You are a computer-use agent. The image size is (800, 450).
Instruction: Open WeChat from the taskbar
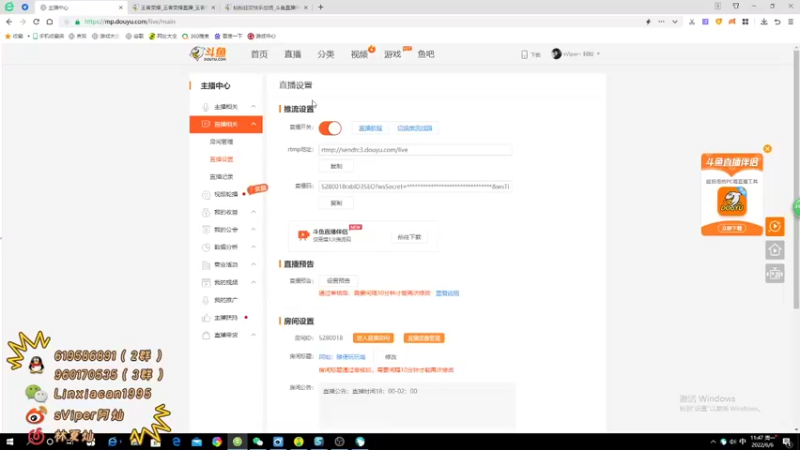tap(258, 442)
